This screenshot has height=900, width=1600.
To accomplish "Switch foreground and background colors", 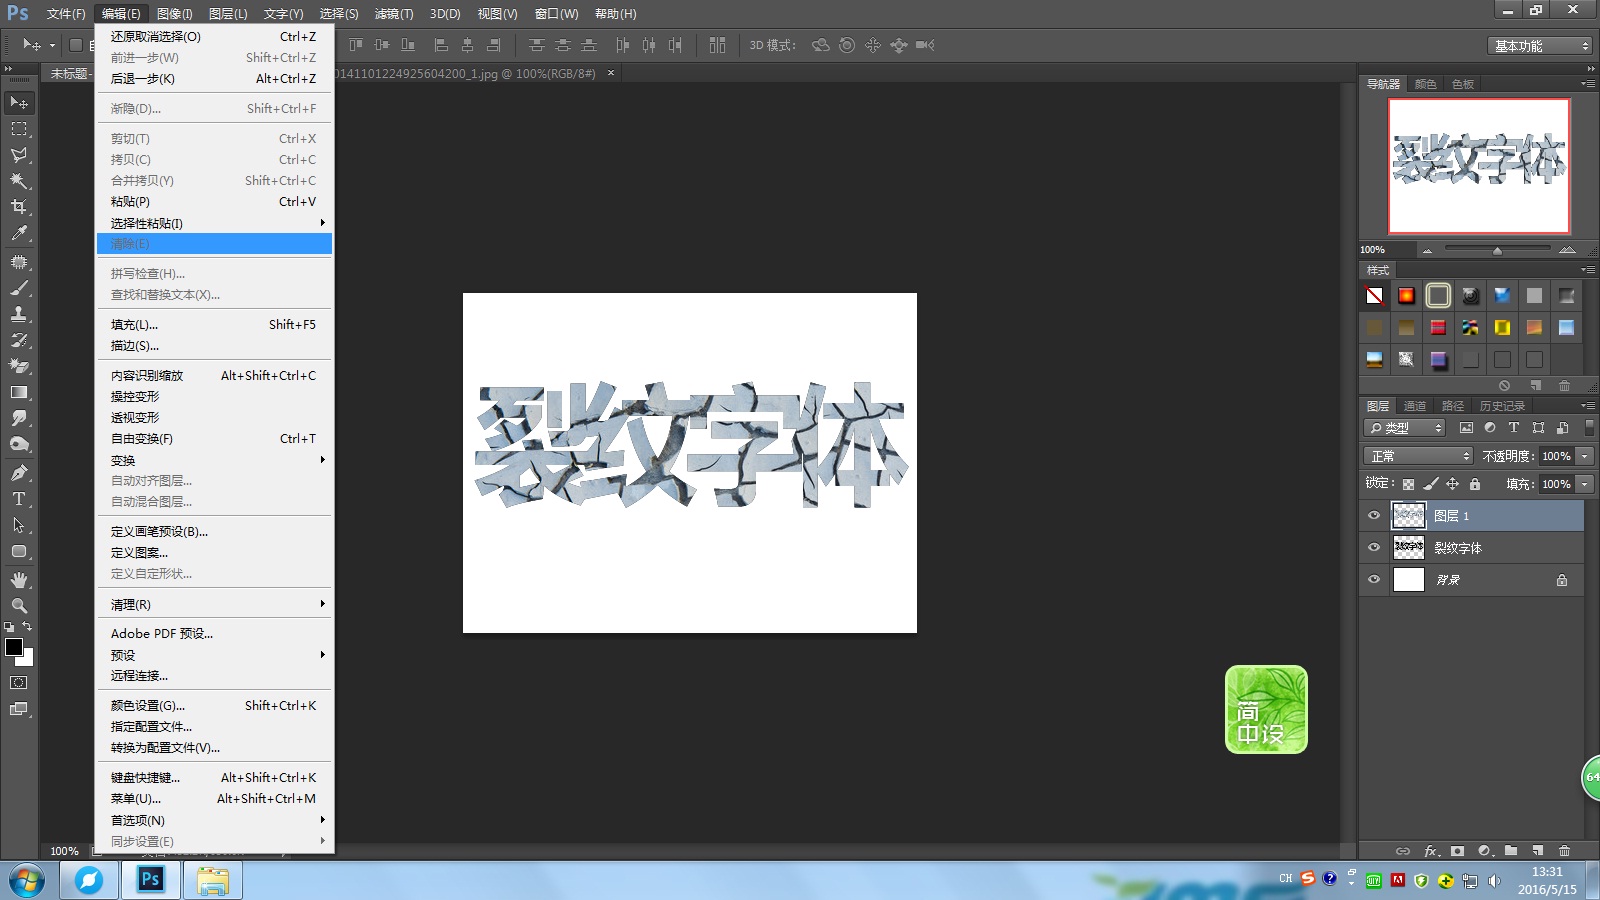I will (28, 627).
